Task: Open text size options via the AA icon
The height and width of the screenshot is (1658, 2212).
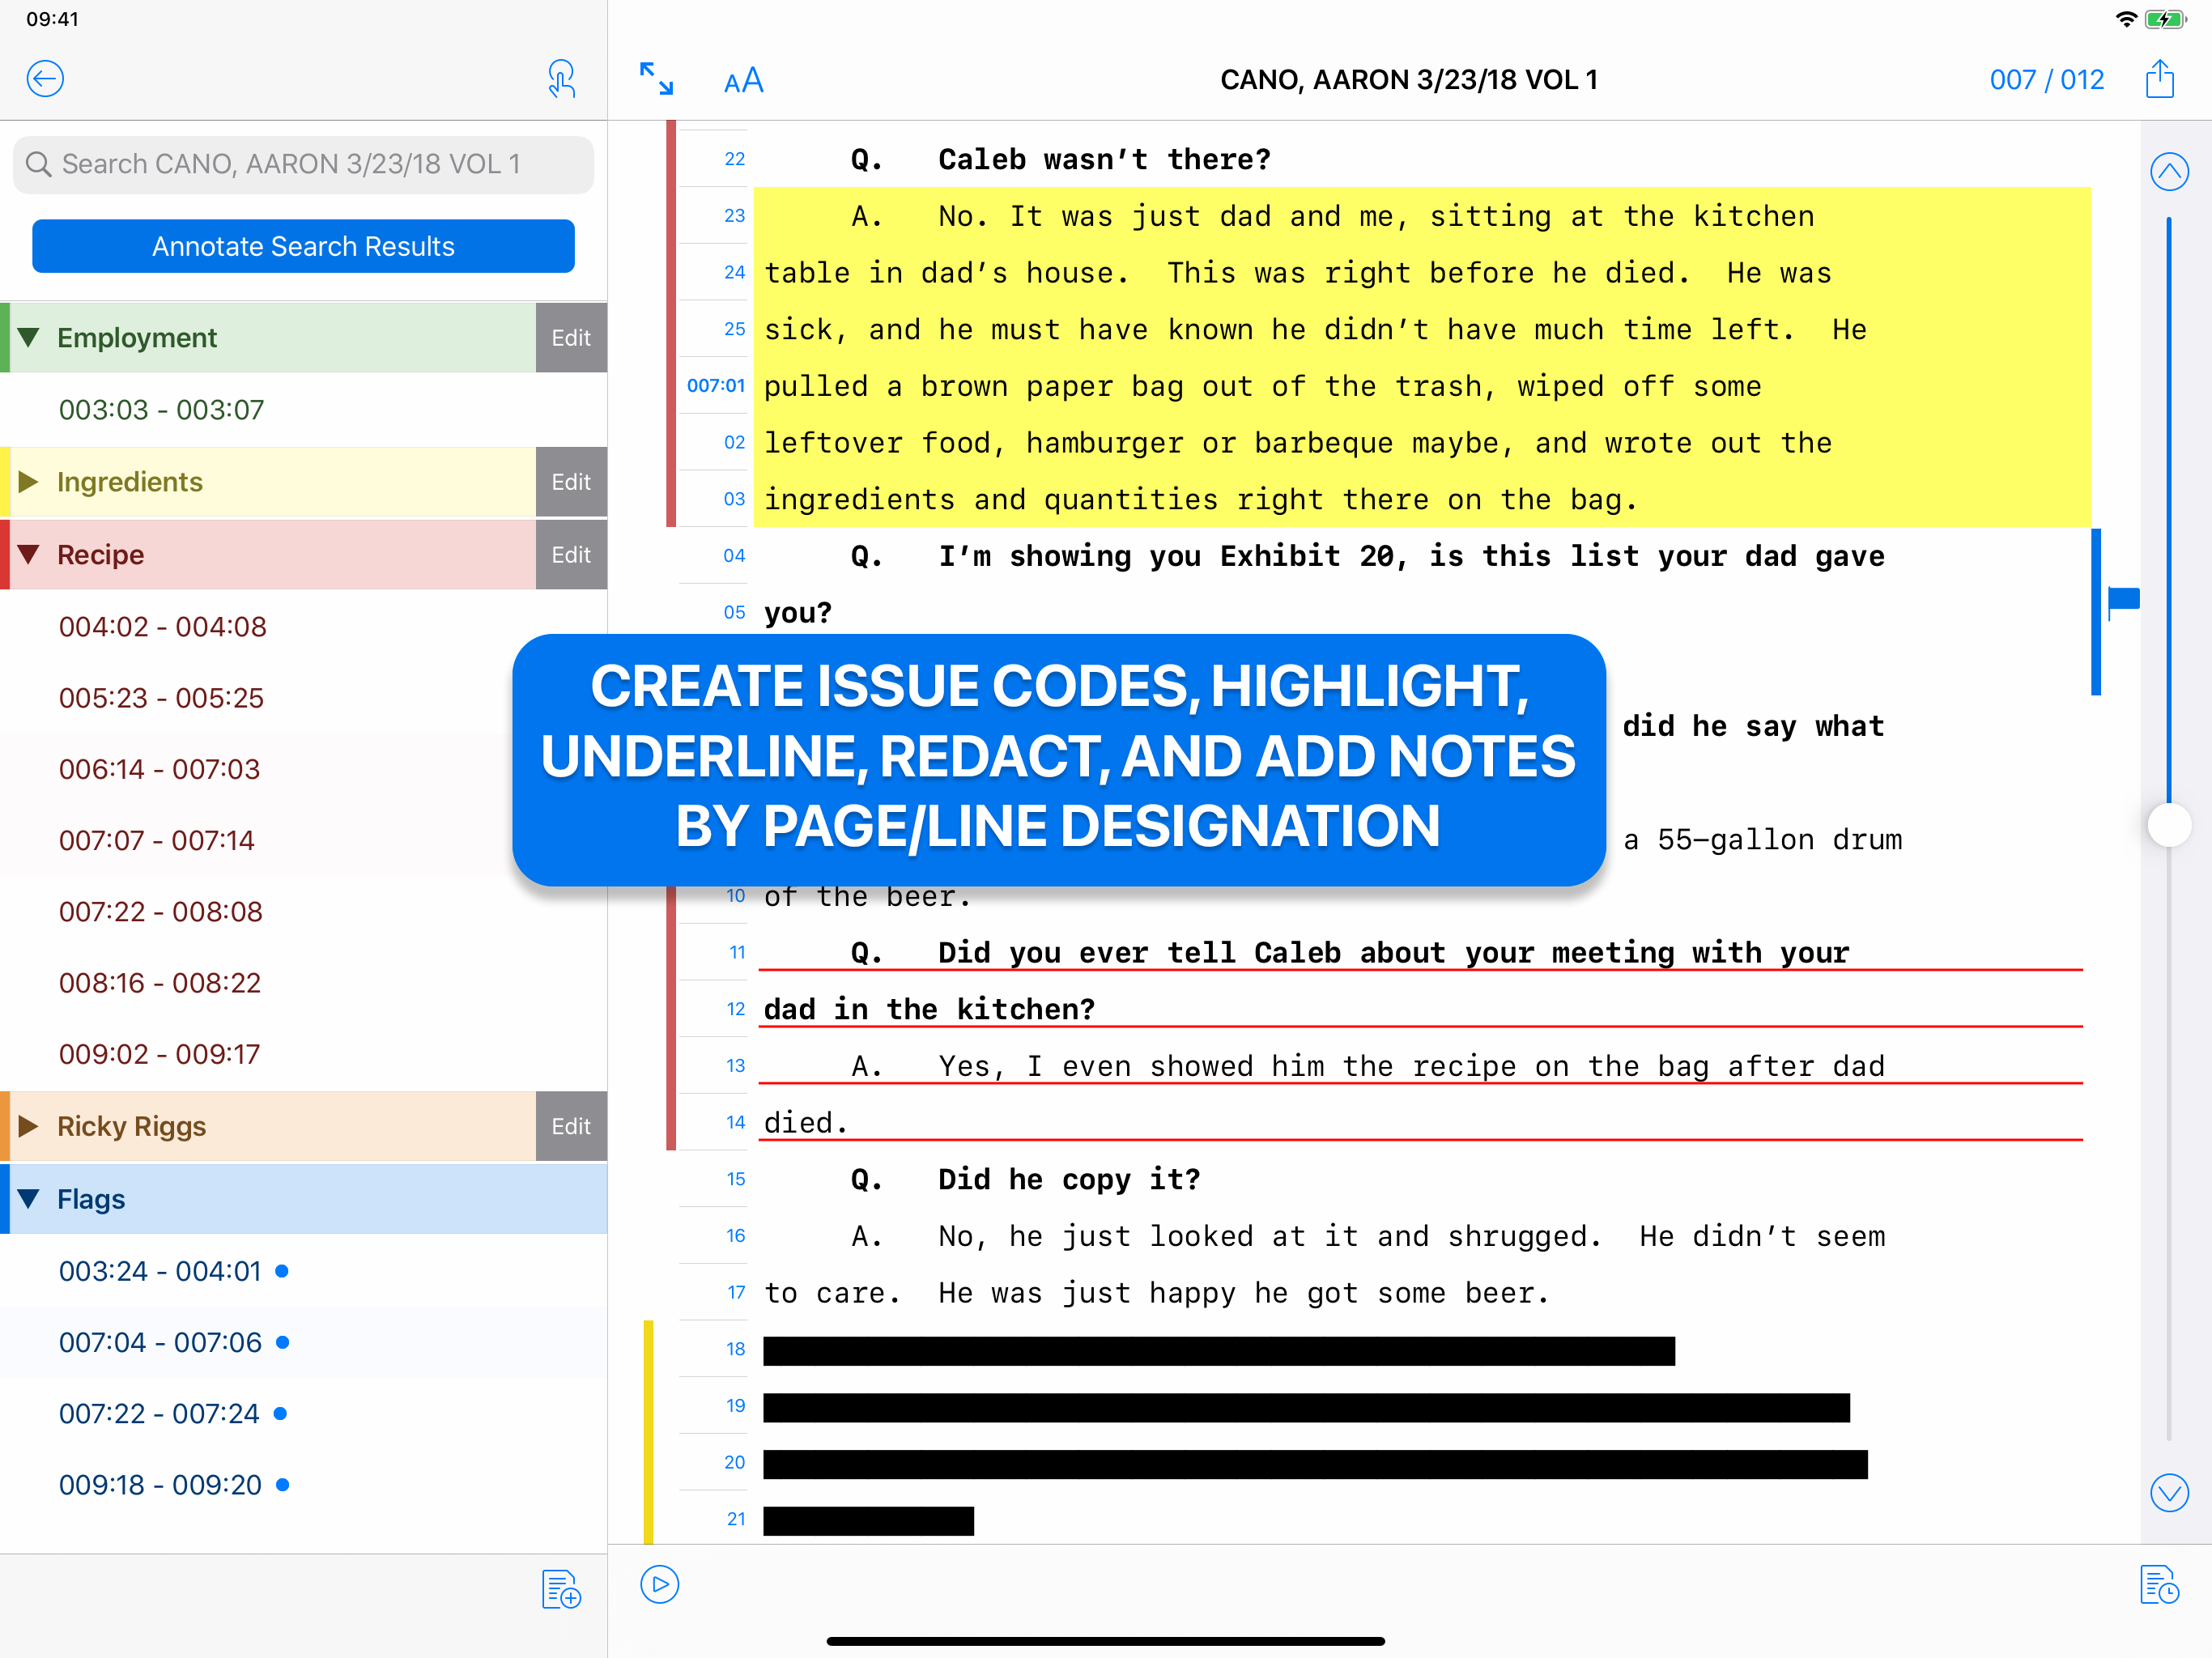Action: (744, 80)
